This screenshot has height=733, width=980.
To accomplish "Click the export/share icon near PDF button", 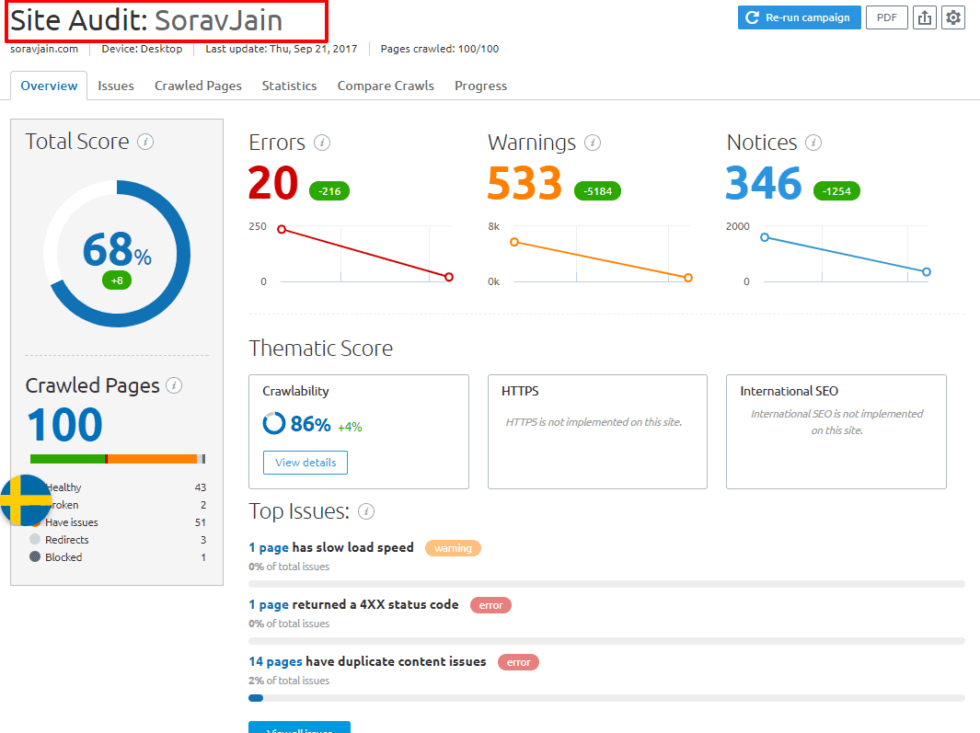I will (925, 17).
